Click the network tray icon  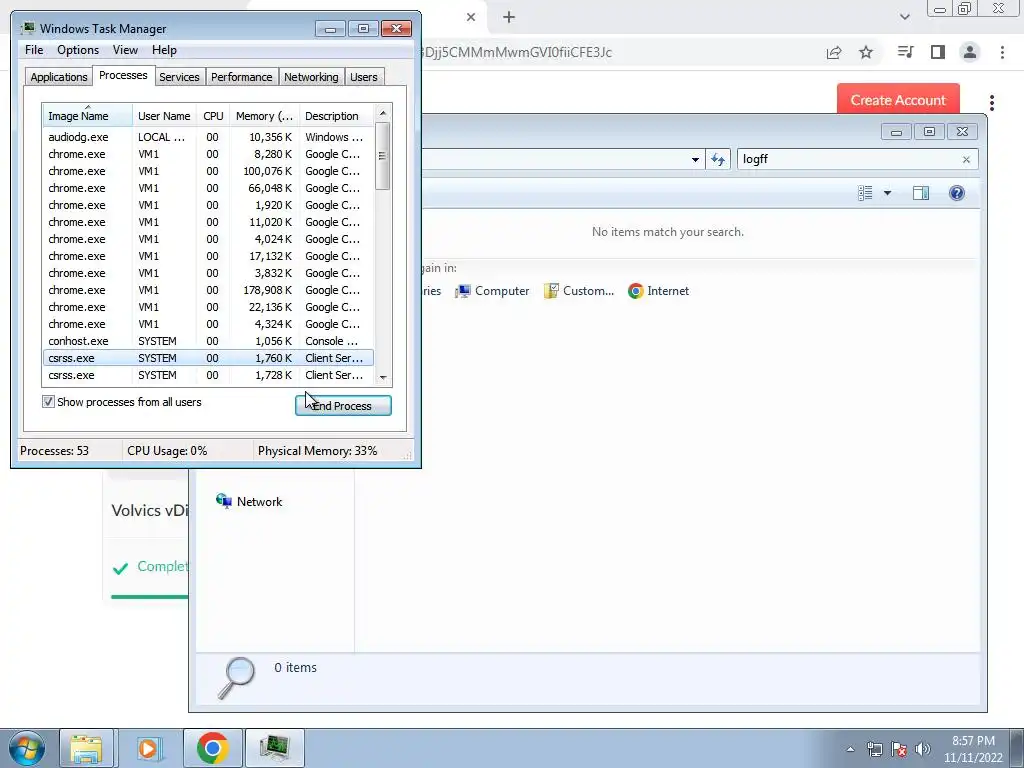874,749
